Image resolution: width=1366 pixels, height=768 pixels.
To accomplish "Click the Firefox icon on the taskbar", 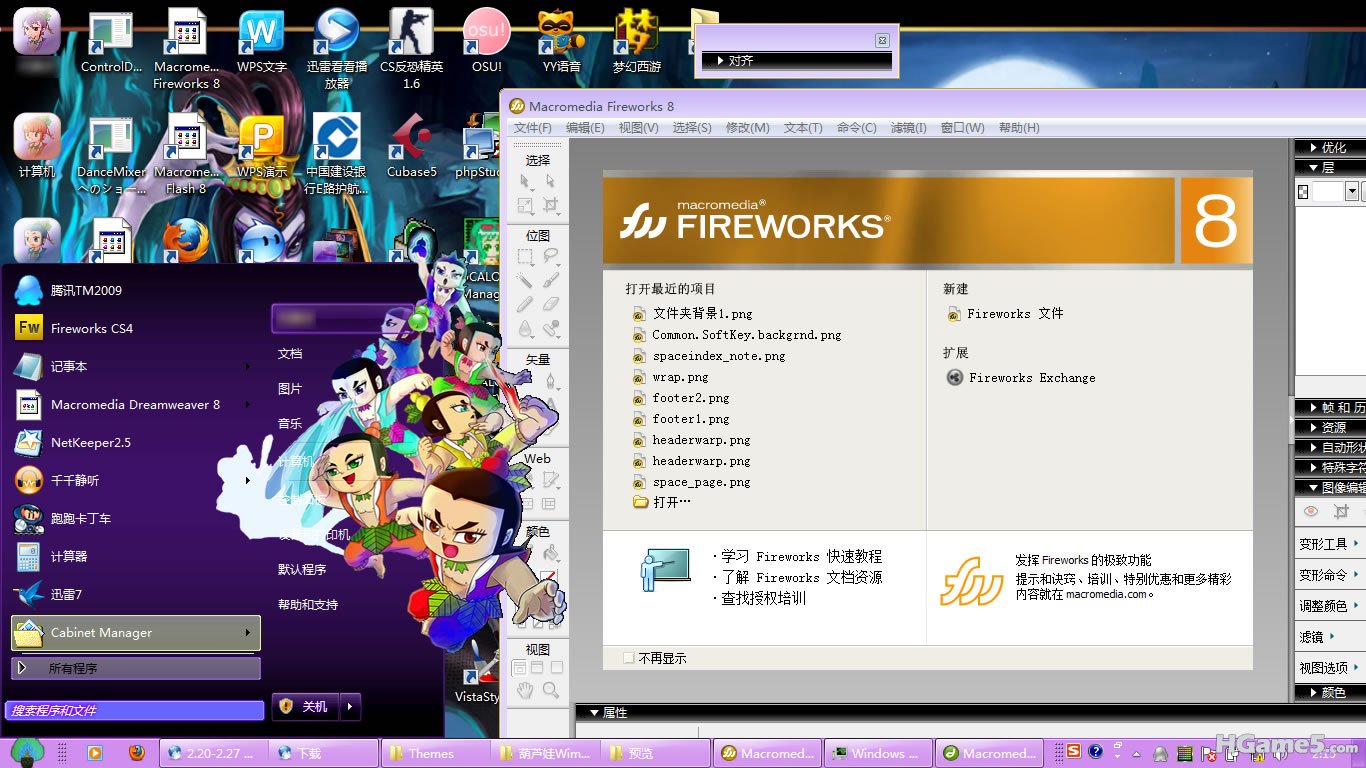I will coord(137,753).
